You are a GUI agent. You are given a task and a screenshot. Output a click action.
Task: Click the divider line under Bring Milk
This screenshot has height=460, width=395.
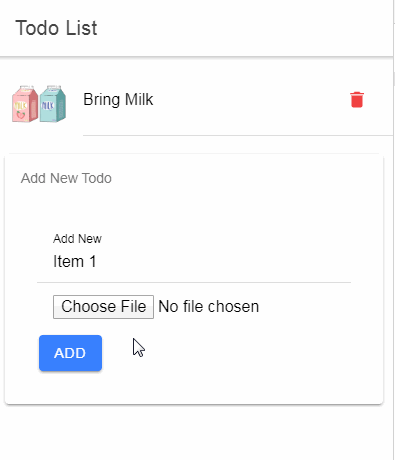coord(238,135)
